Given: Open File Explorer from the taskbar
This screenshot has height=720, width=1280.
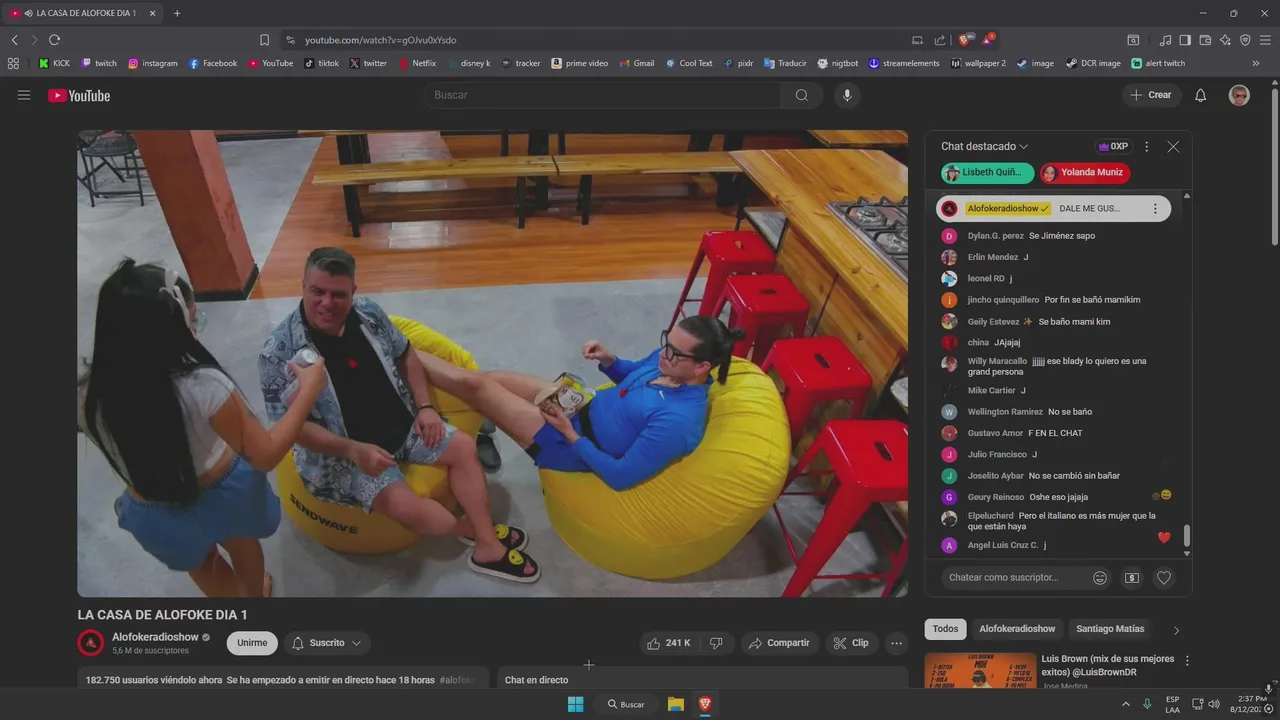Looking at the screenshot, I should click(676, 704).
